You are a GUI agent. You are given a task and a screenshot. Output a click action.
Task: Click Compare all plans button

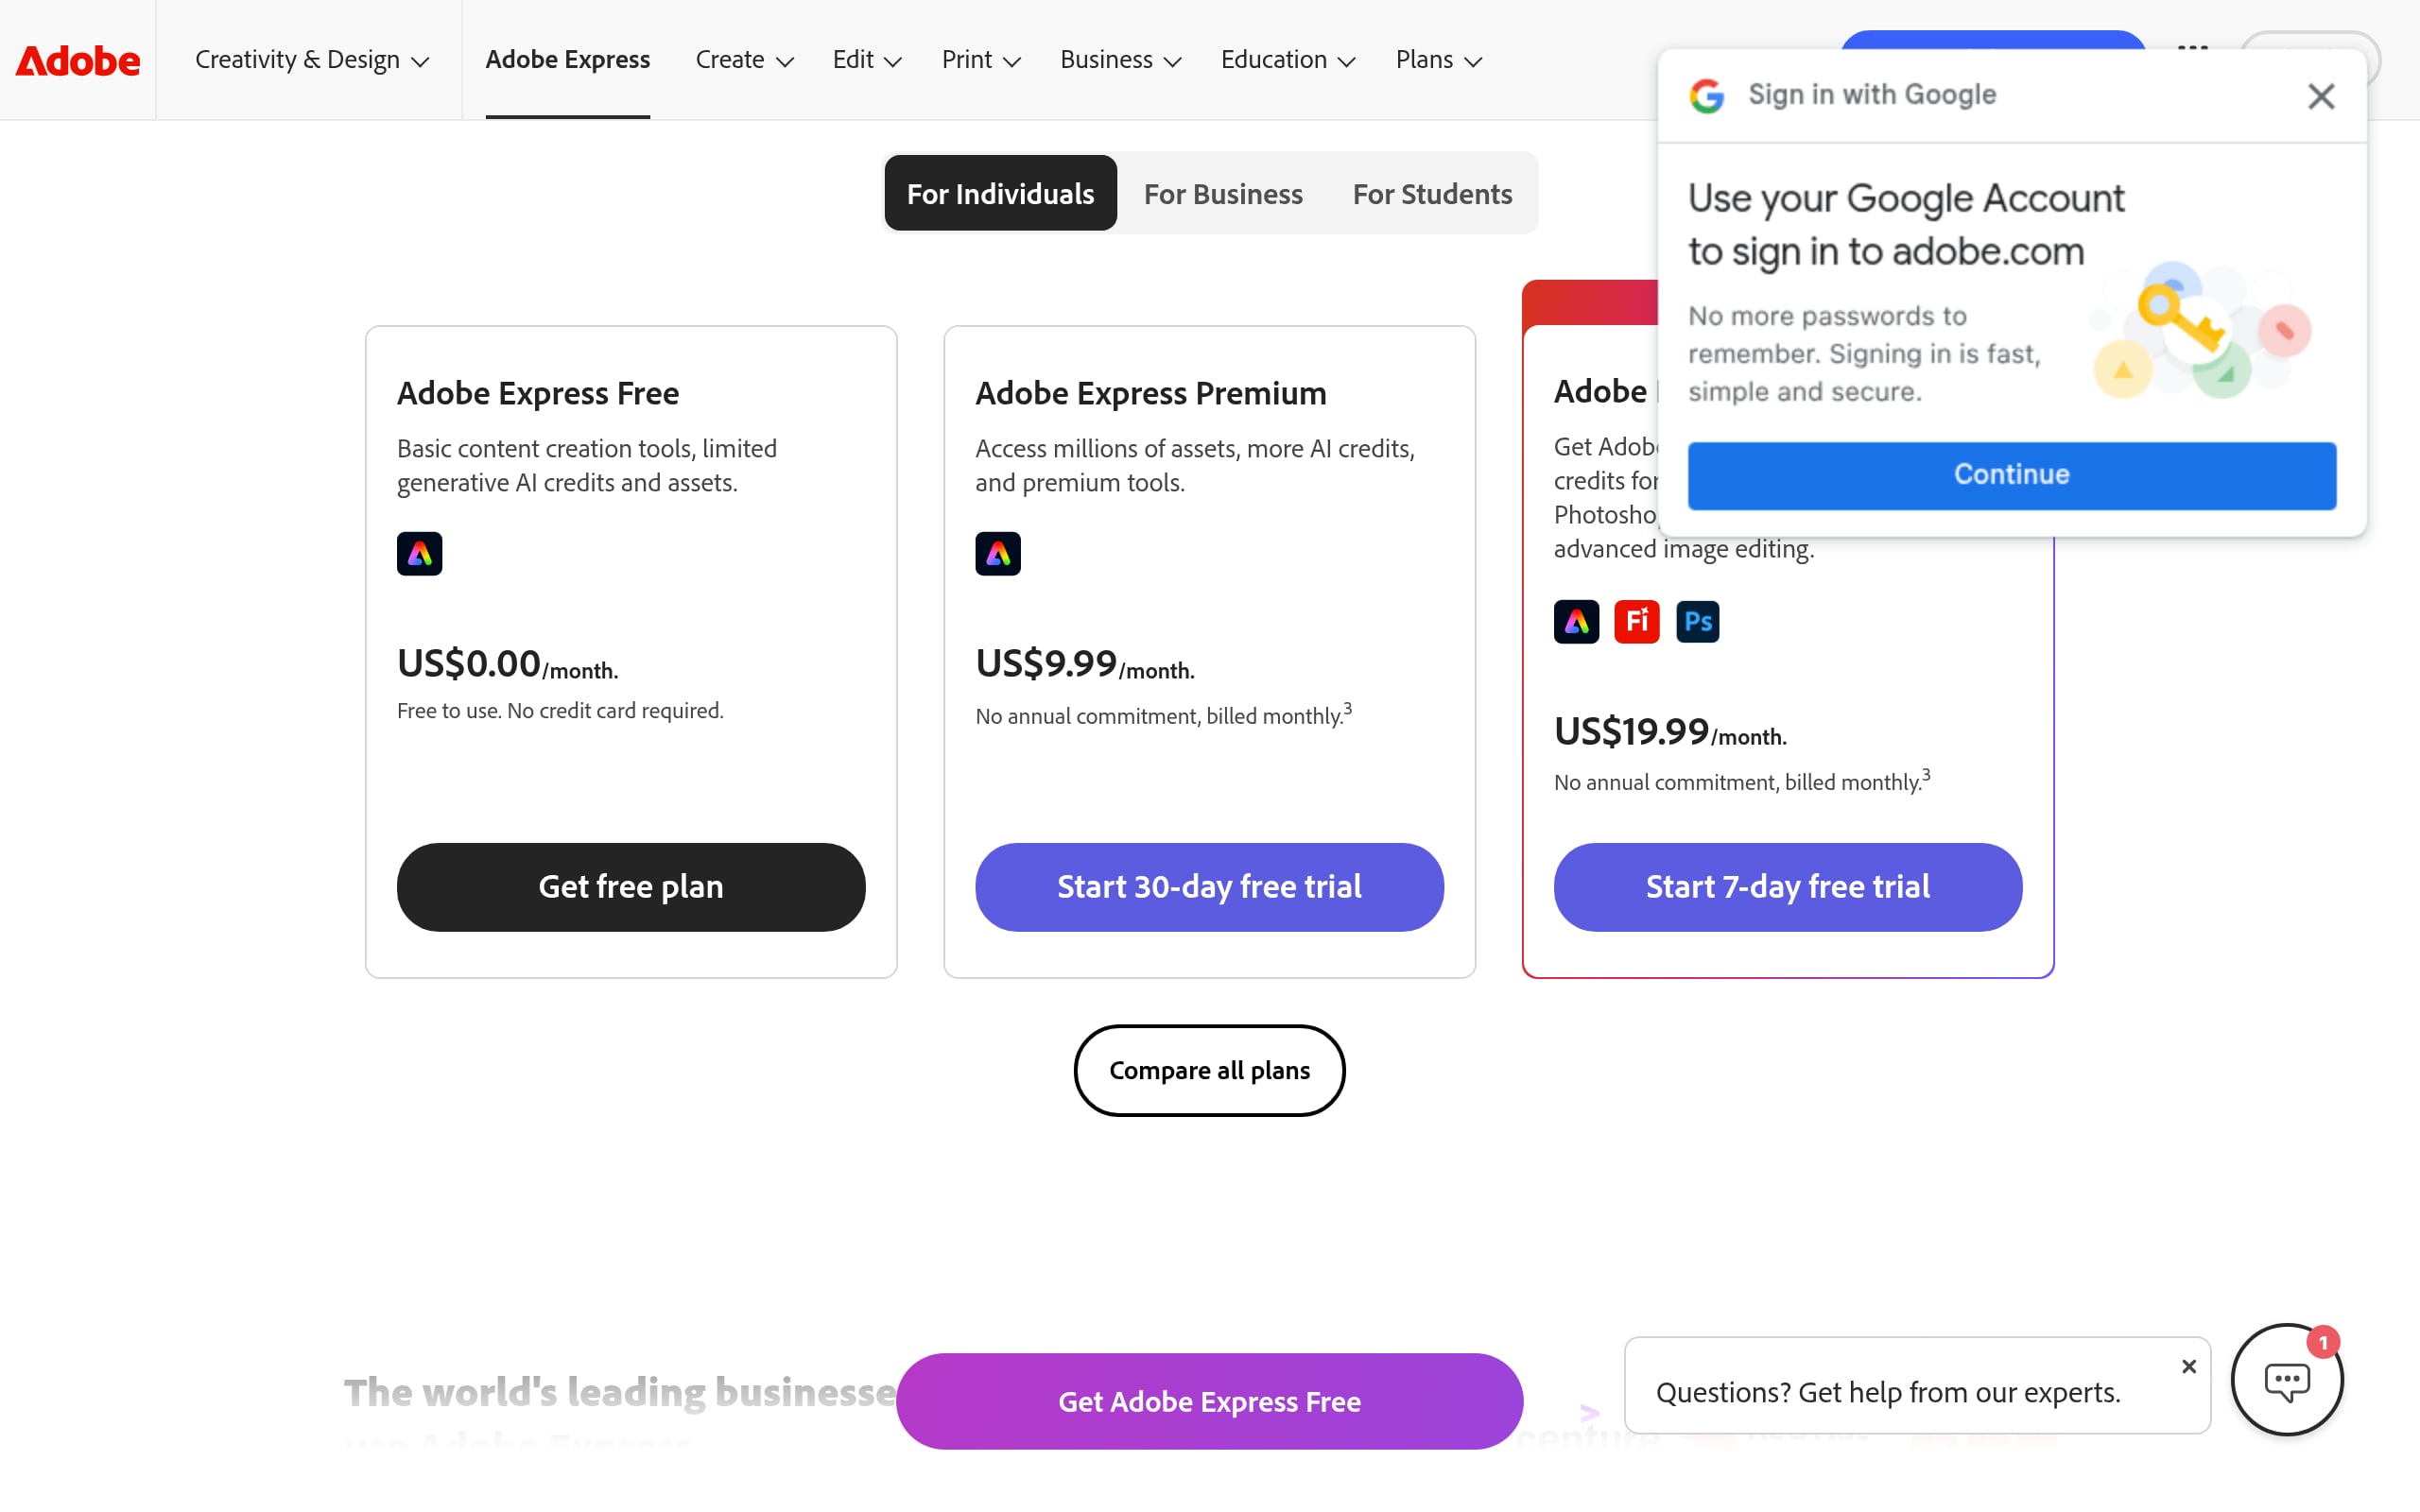click(x=1209, y=1070)
